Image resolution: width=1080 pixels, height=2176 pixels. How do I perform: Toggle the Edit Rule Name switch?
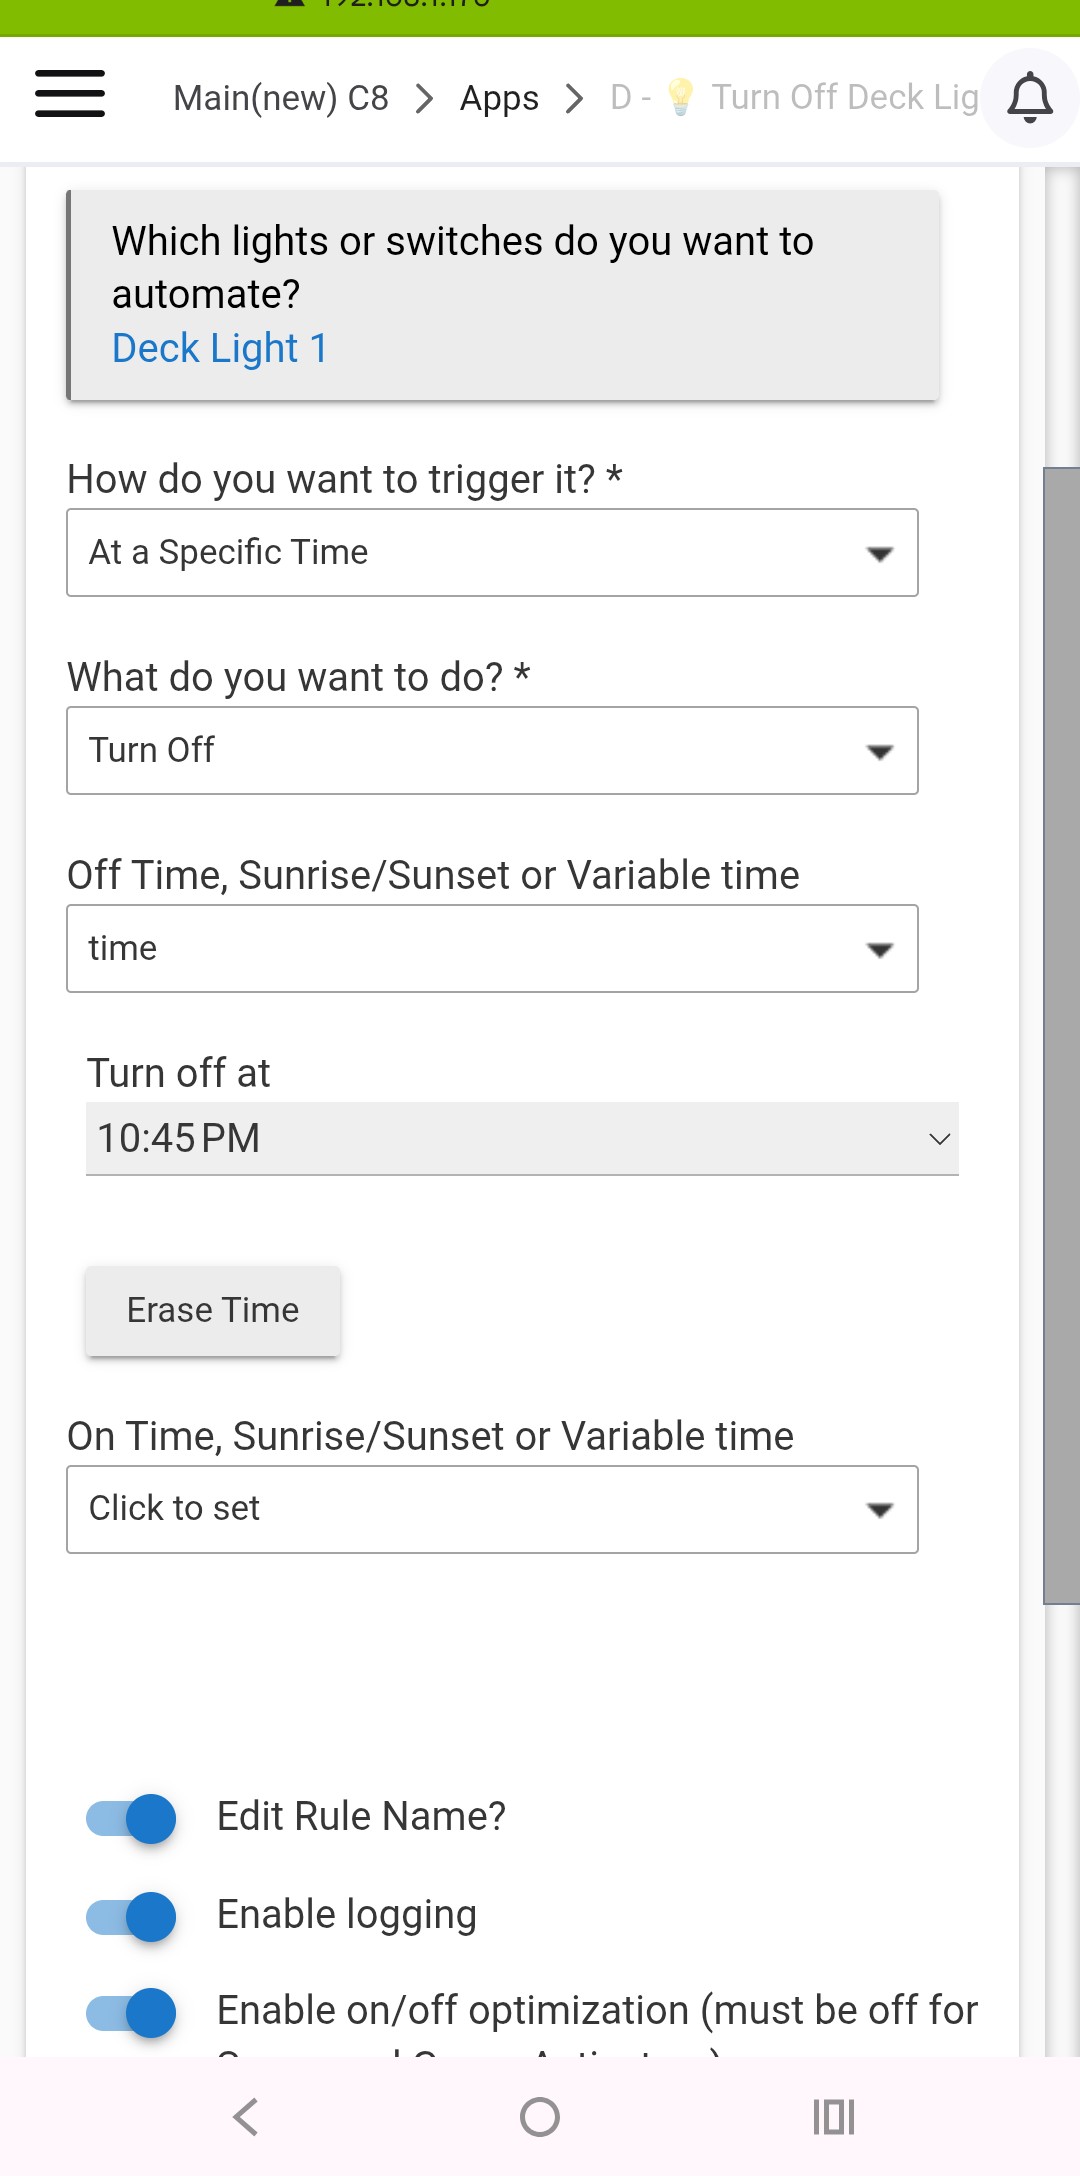pos(132,1817)
